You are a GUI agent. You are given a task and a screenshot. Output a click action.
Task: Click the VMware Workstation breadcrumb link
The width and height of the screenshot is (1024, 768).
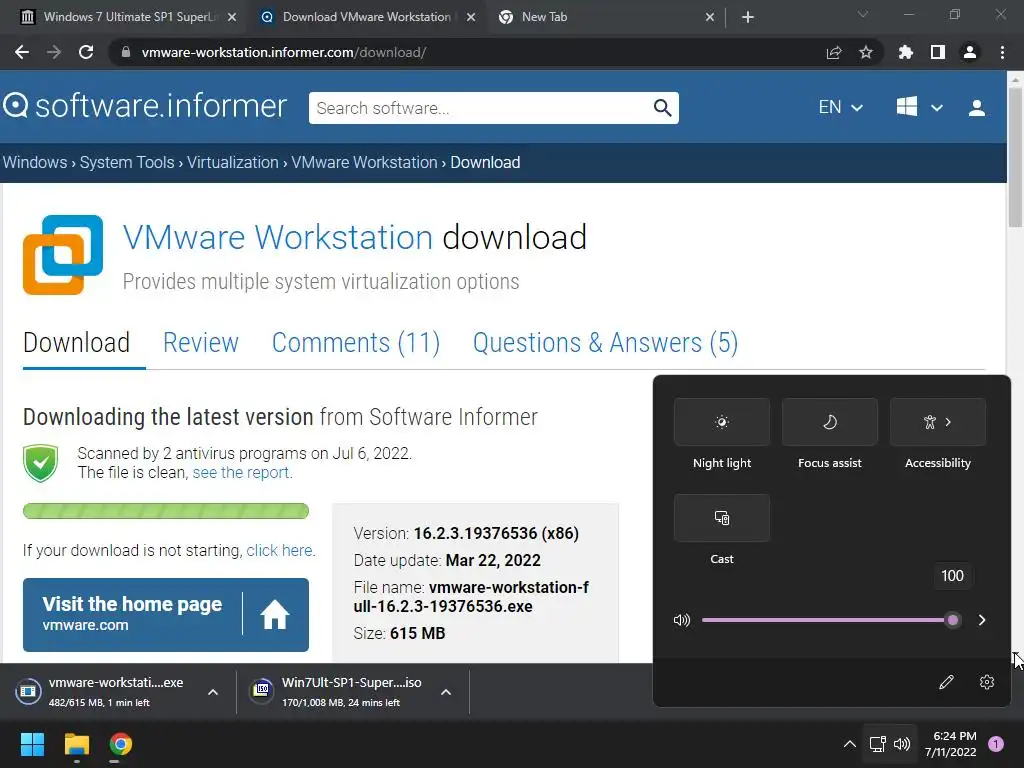tap(364, 163)
